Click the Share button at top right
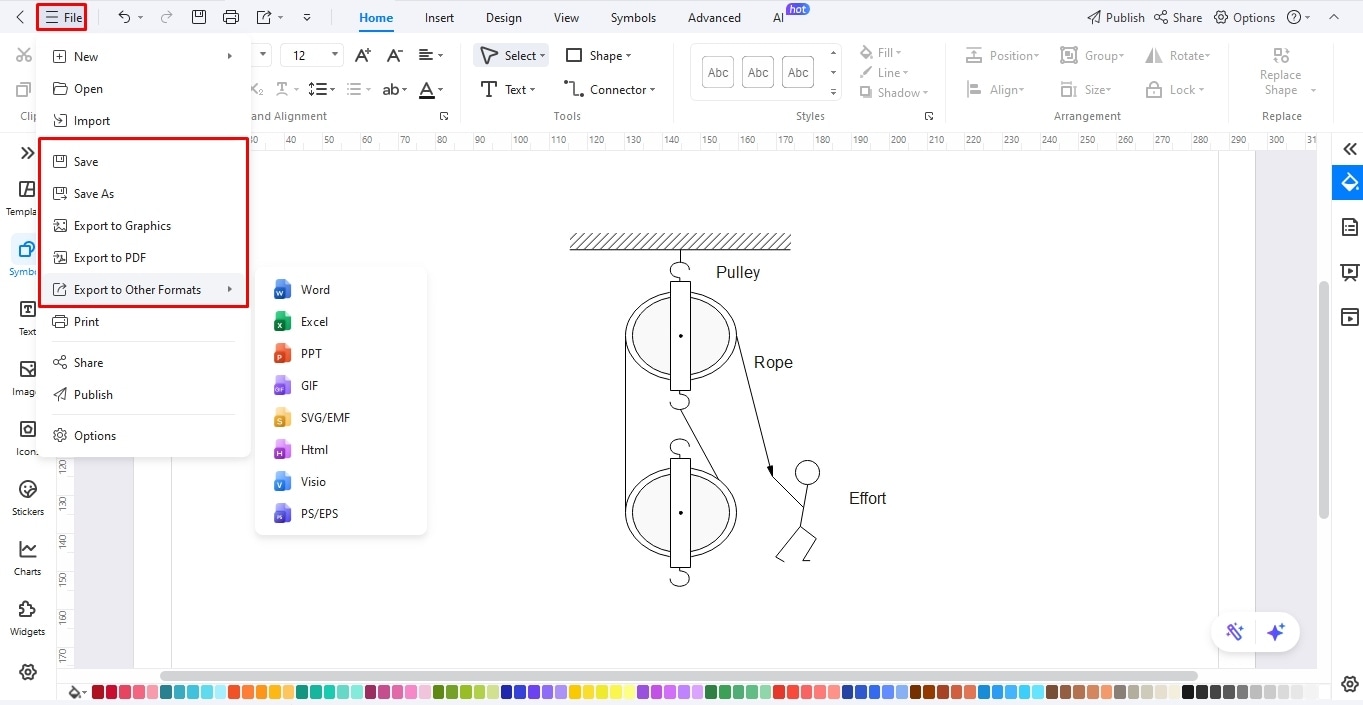 pos(1178,17)
